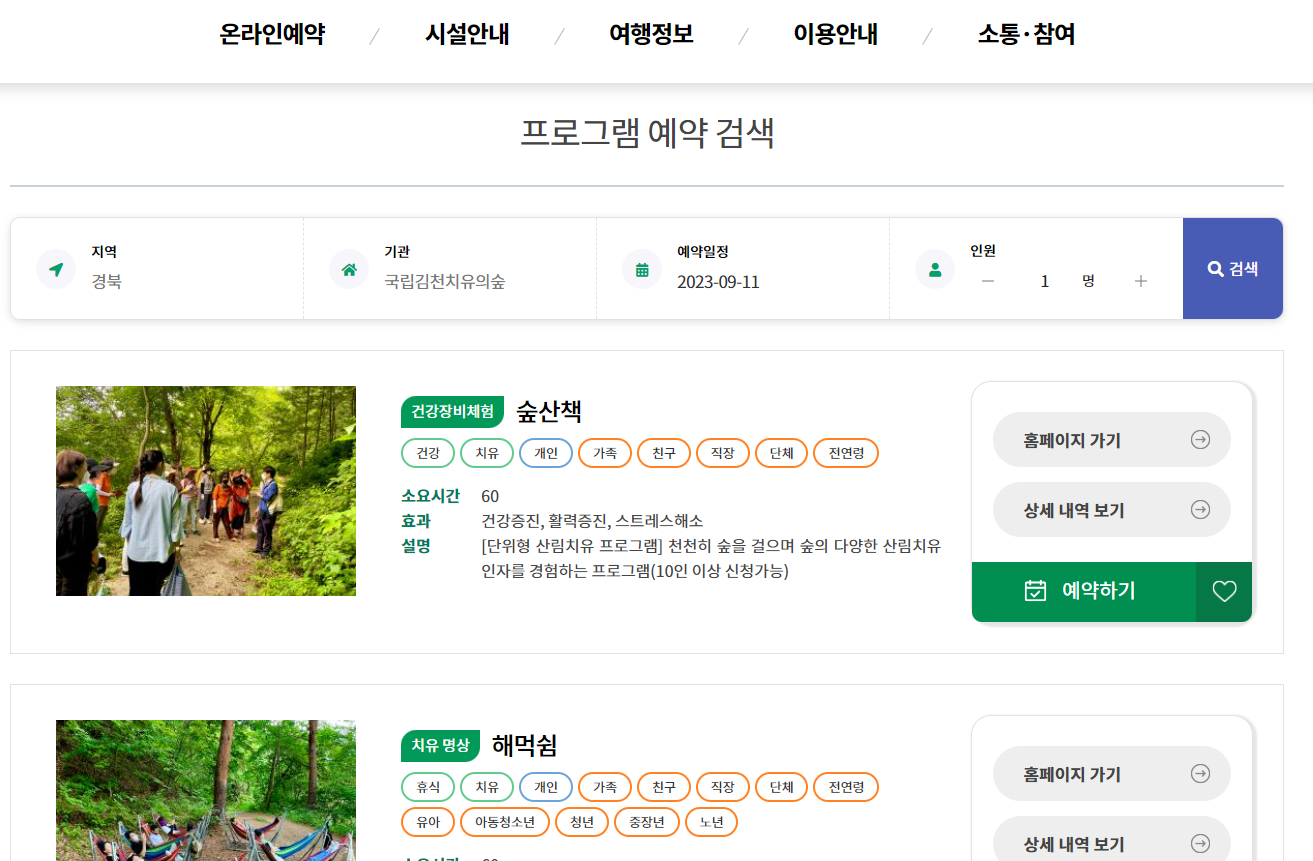Click arrow icon in 숲산책 상세 내역 보기
This screenshot has width=1313, height=861.
coord(1200,510)
